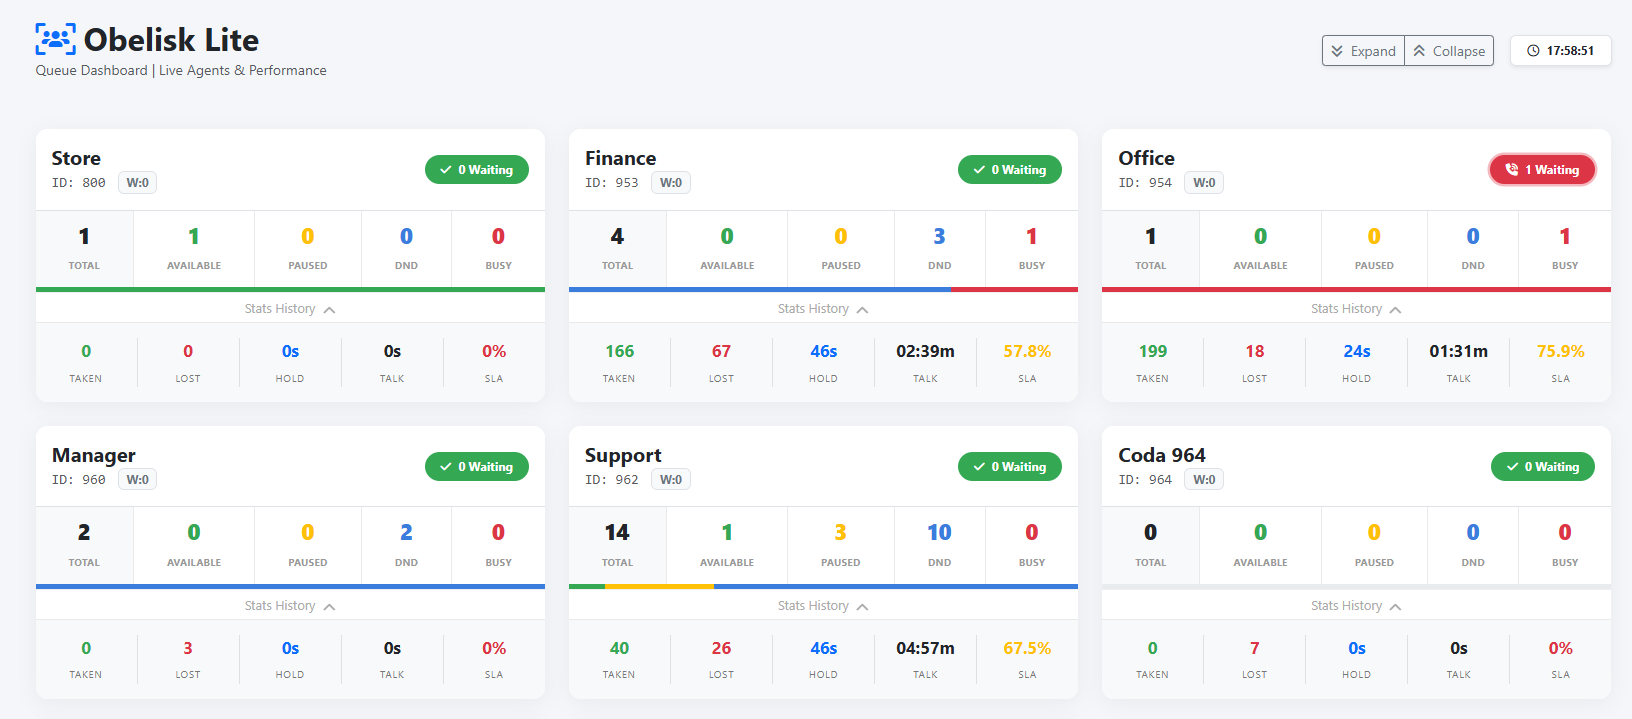
Task: Select the W:0 tag on Coda 964
Action: pos(1204,480)
